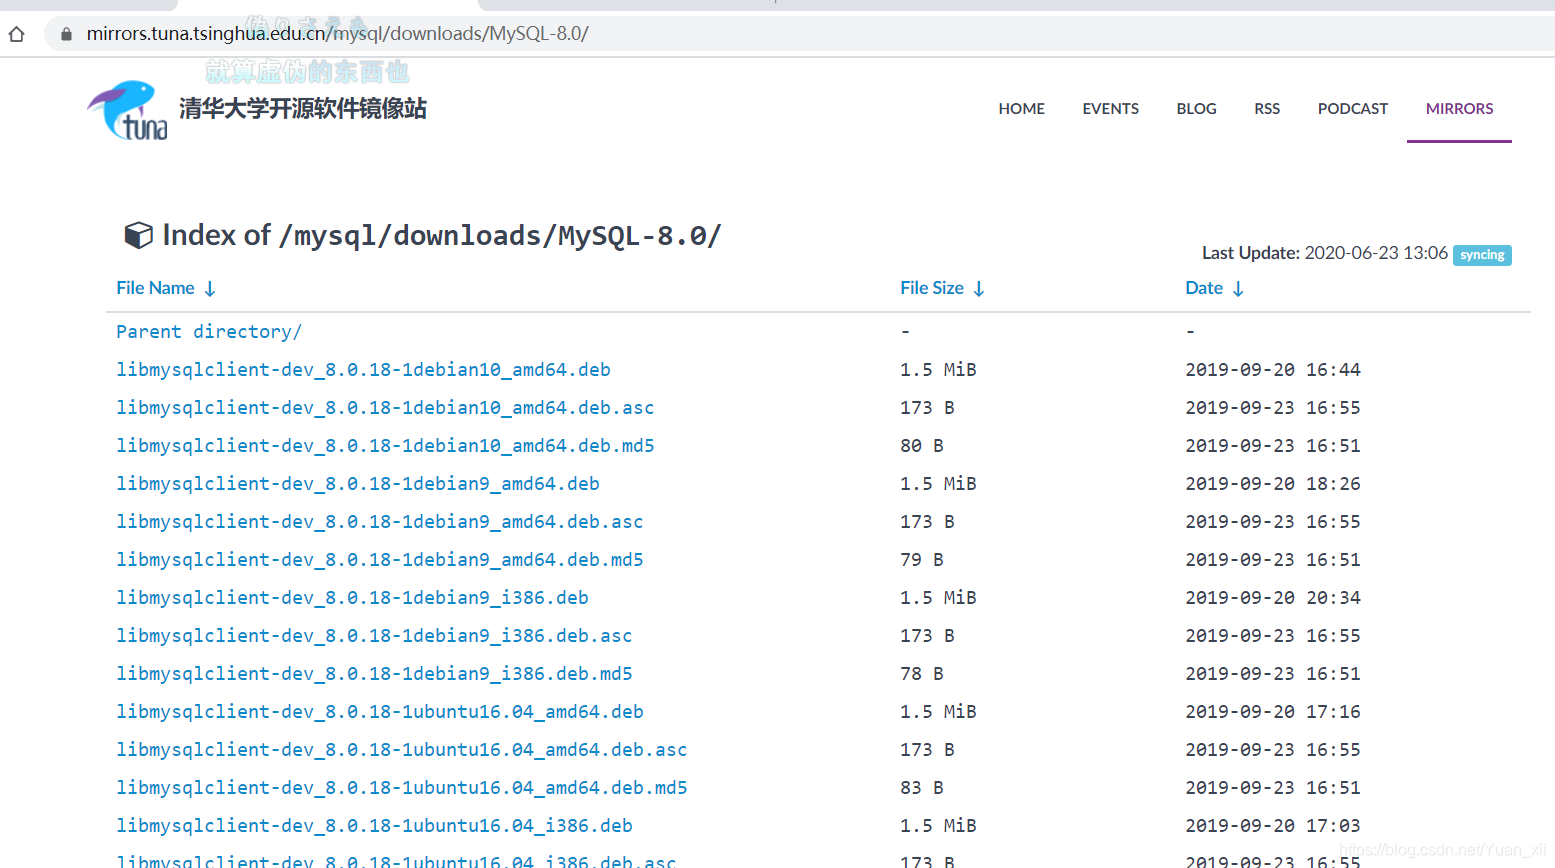Open Parent directory/ link

coord(209,332)
